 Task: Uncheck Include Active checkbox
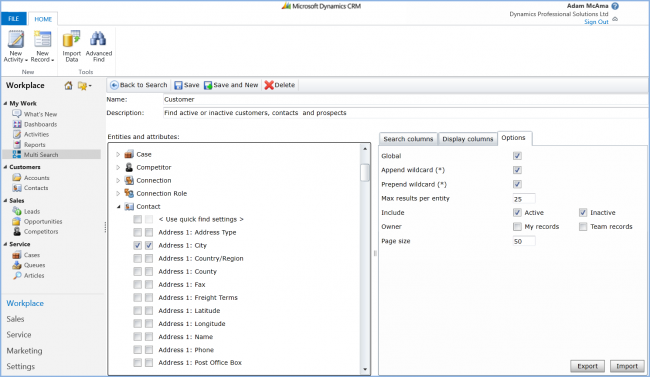tap(517, 212)
